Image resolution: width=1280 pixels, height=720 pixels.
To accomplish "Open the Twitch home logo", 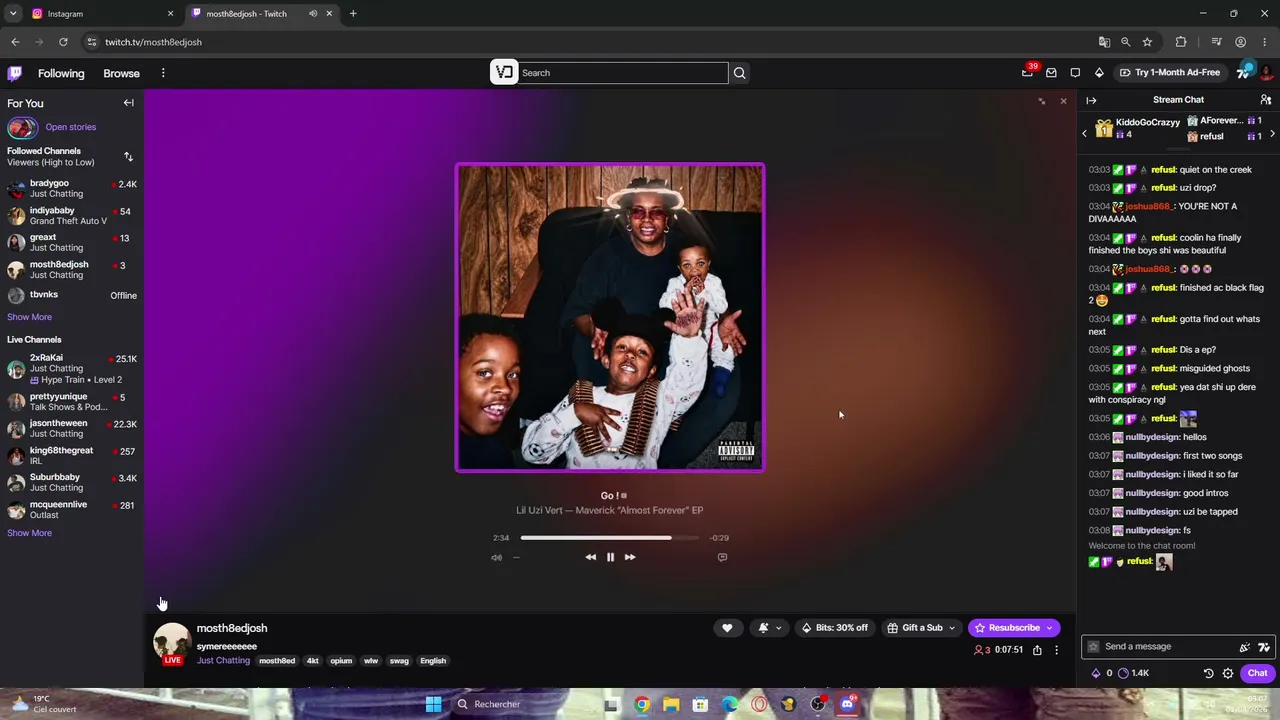I will [15, 73].
